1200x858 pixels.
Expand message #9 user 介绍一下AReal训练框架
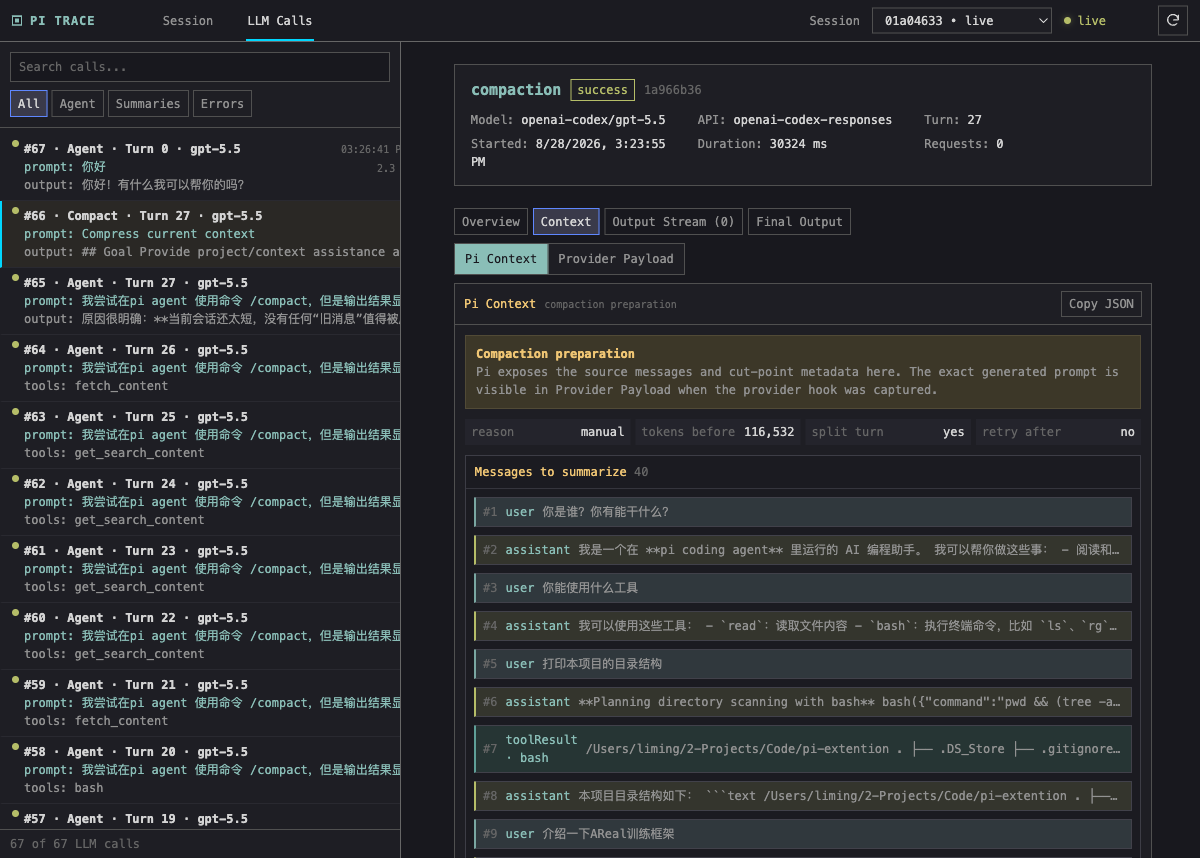(x=803, y=834)
